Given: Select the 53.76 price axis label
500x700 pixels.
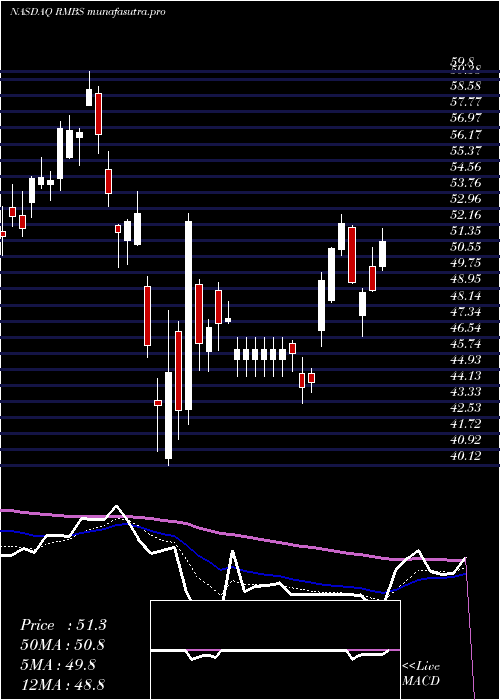Looking at the screenshot, I should click(464, 183).
